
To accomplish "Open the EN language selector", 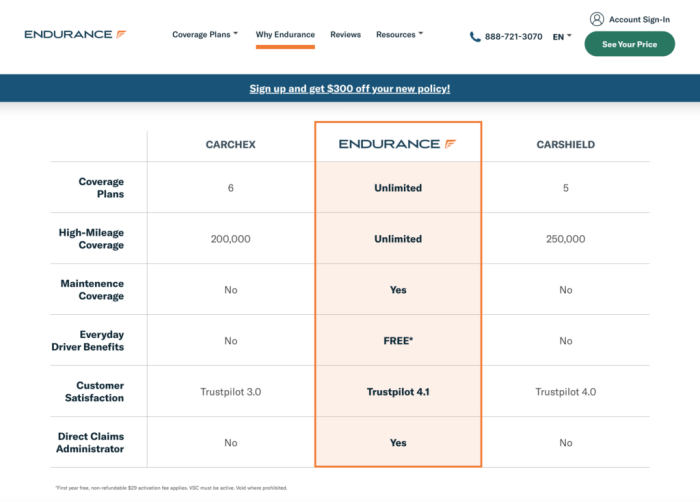I will (x=562, y=37).
